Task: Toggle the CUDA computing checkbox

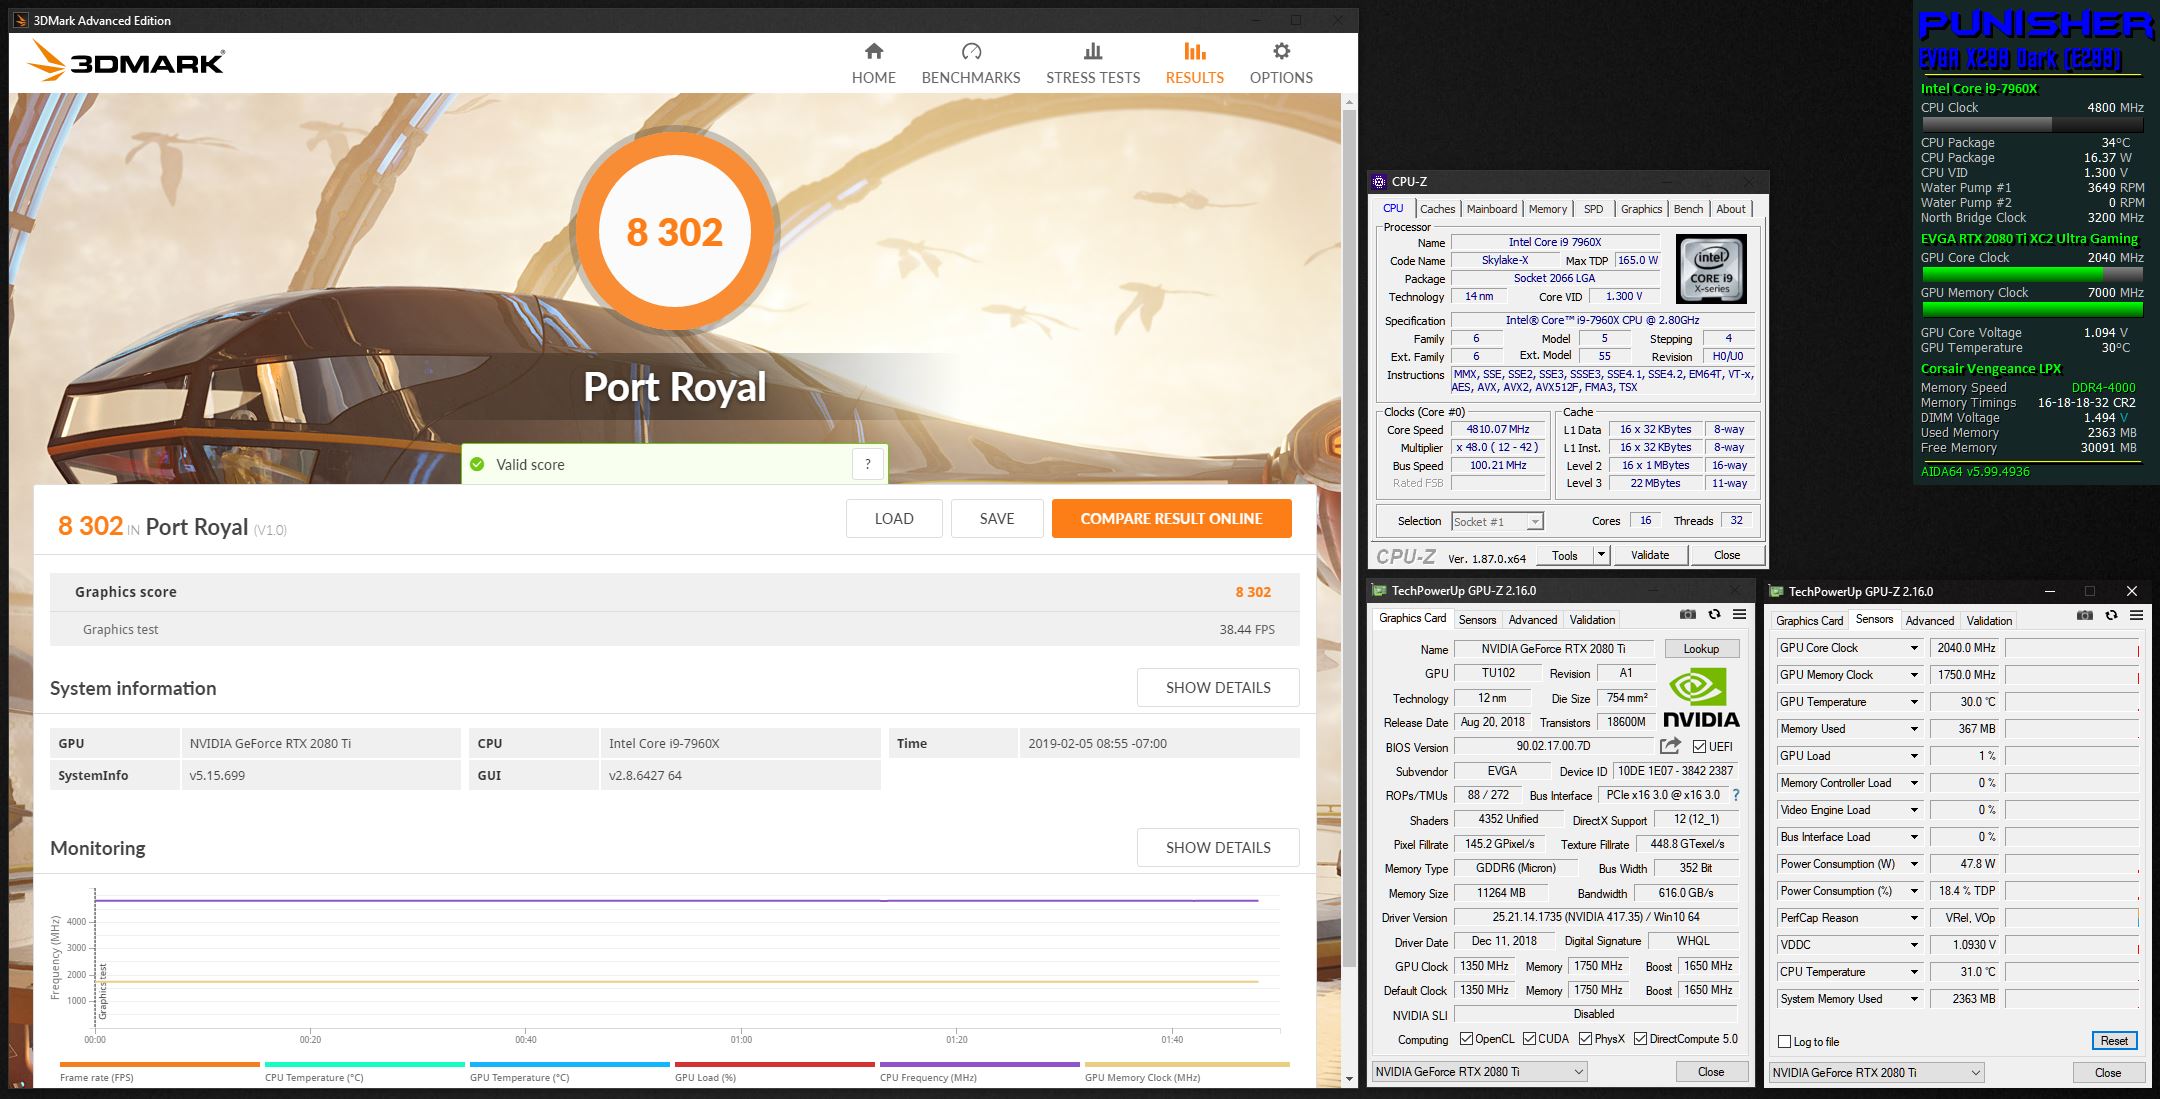Action: point(1529,1039)
